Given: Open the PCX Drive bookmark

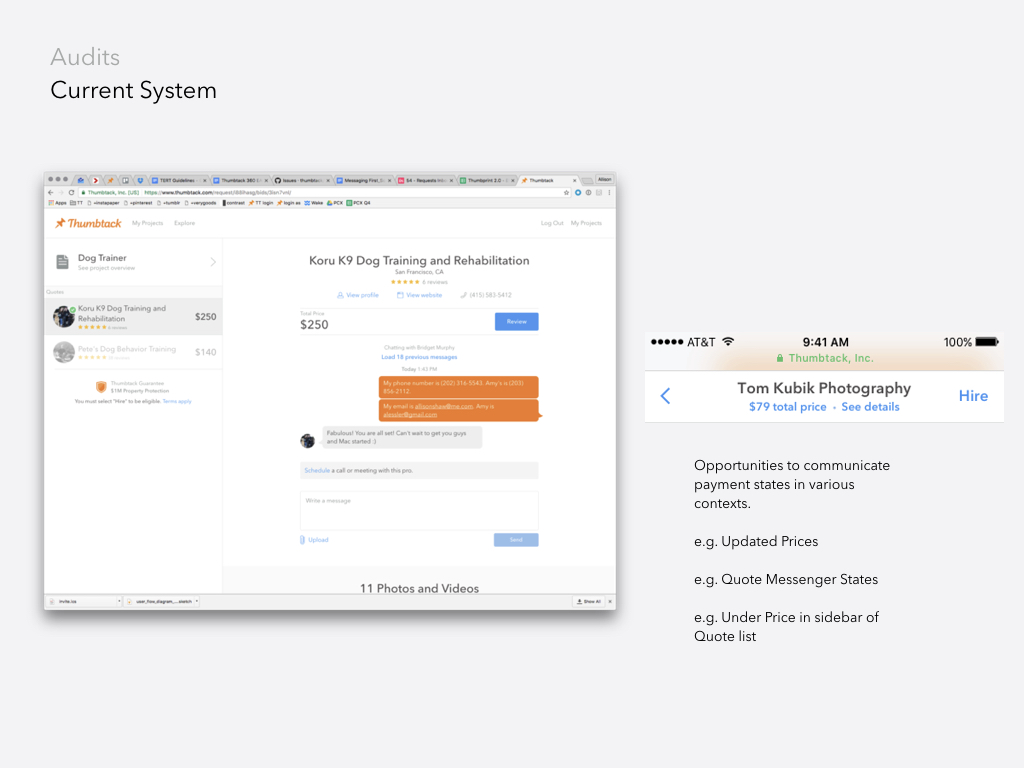Looking at the screenshot, I should click(x=334, y=203).
